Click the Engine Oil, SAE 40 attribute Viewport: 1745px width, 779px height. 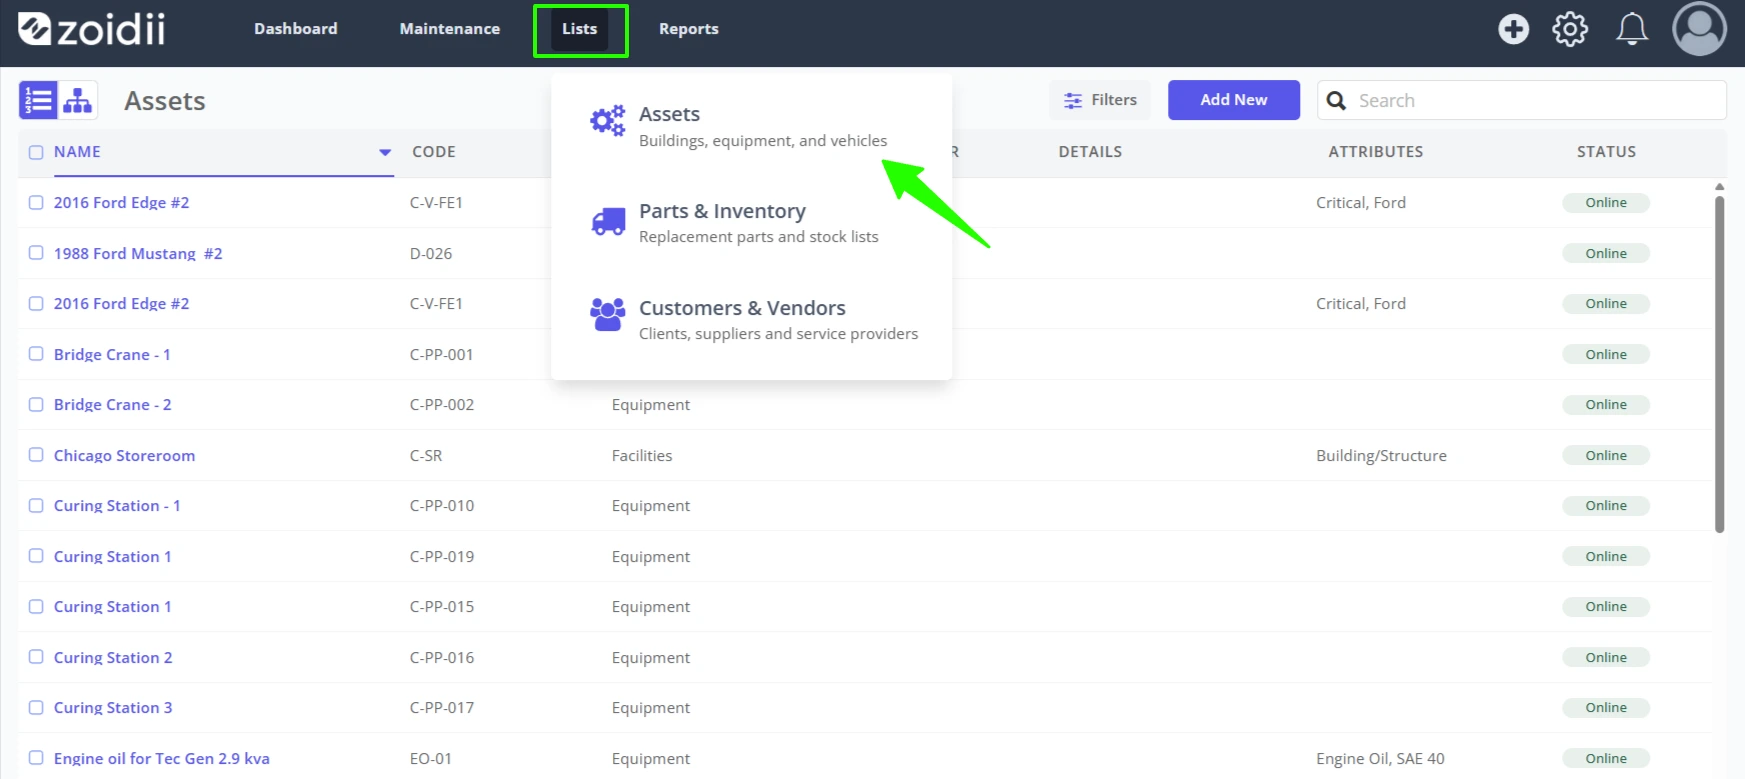click(1380, 758)
